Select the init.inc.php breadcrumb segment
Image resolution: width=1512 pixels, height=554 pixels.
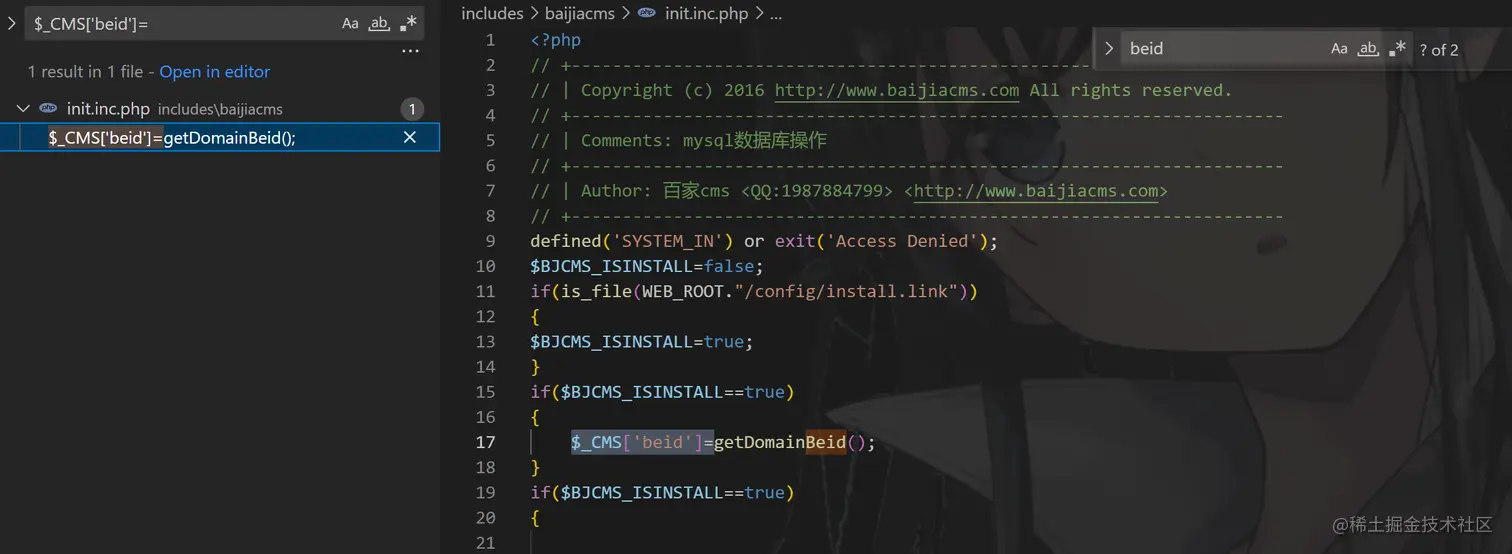tap(706, 14)
